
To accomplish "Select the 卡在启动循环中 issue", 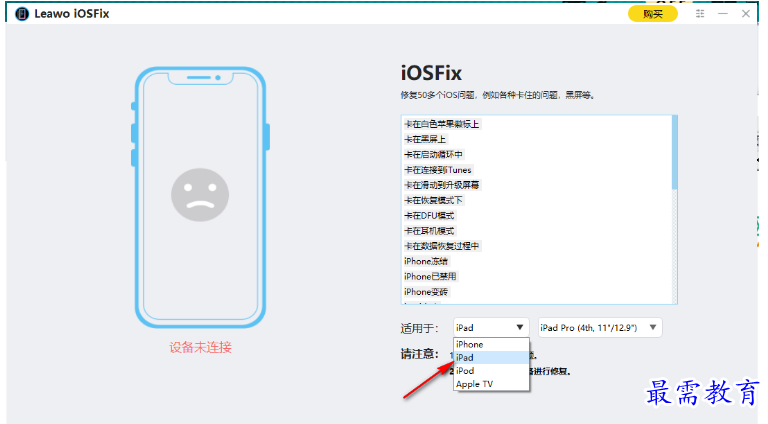I will (x=433, y=155).
